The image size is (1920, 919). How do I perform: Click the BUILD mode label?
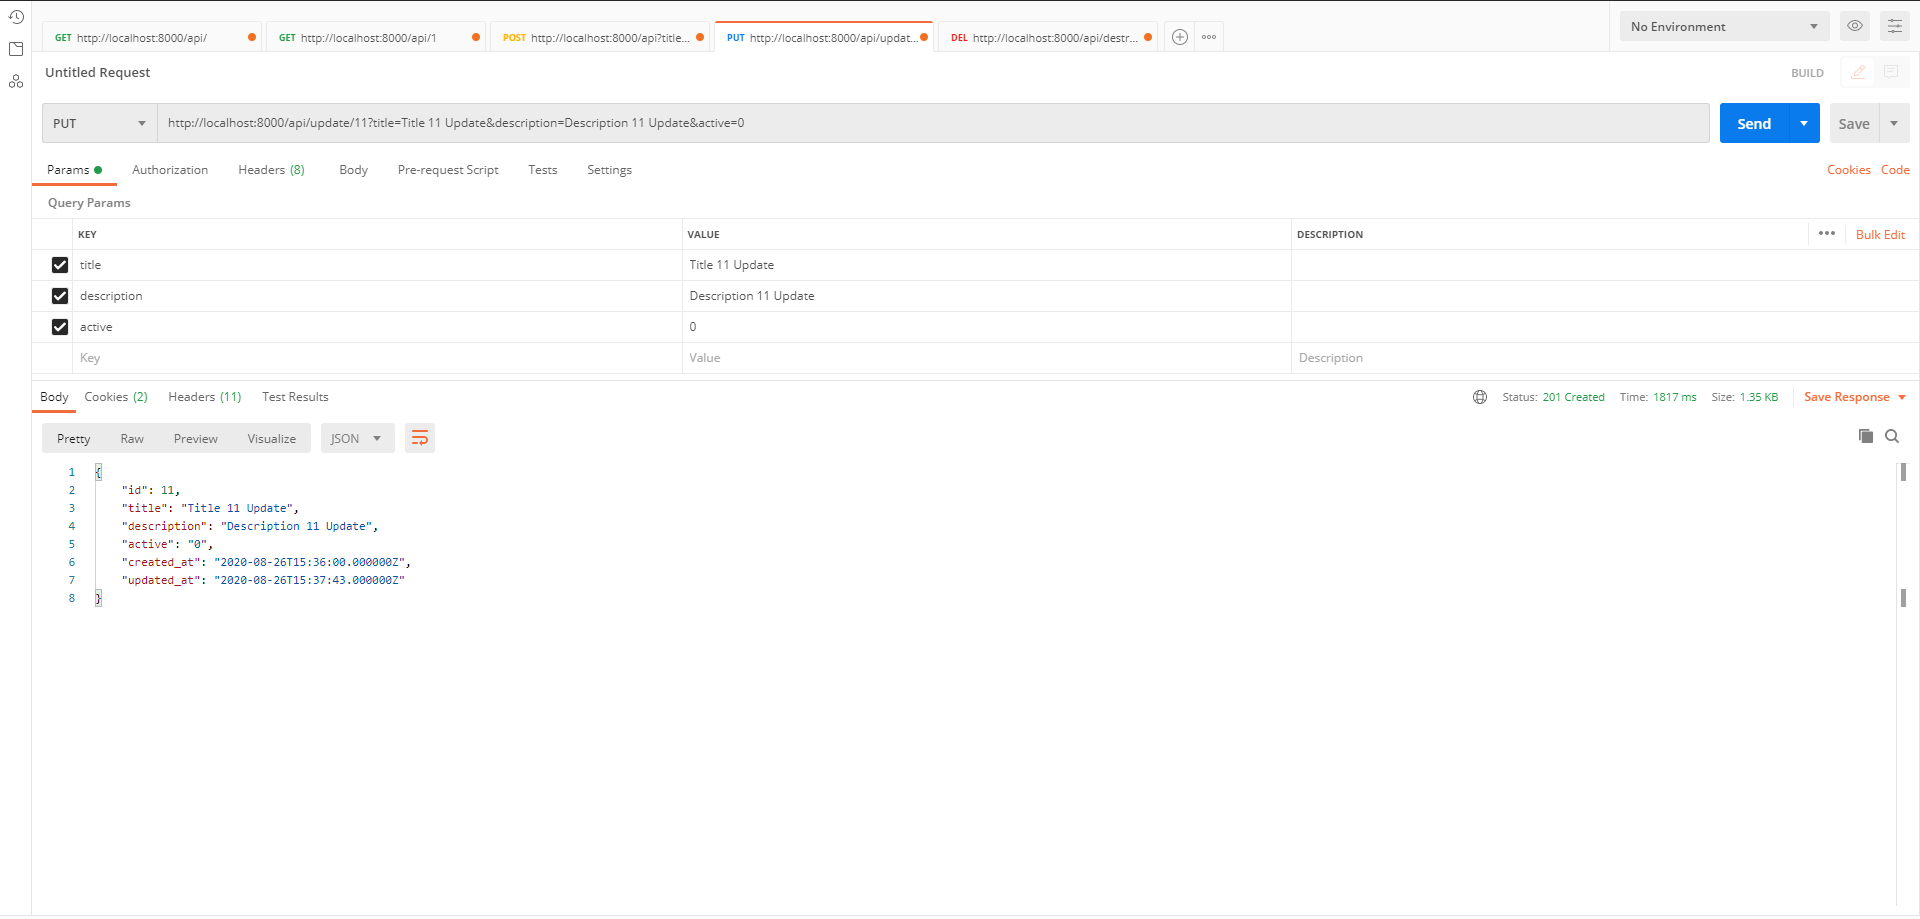point(1807,73)
